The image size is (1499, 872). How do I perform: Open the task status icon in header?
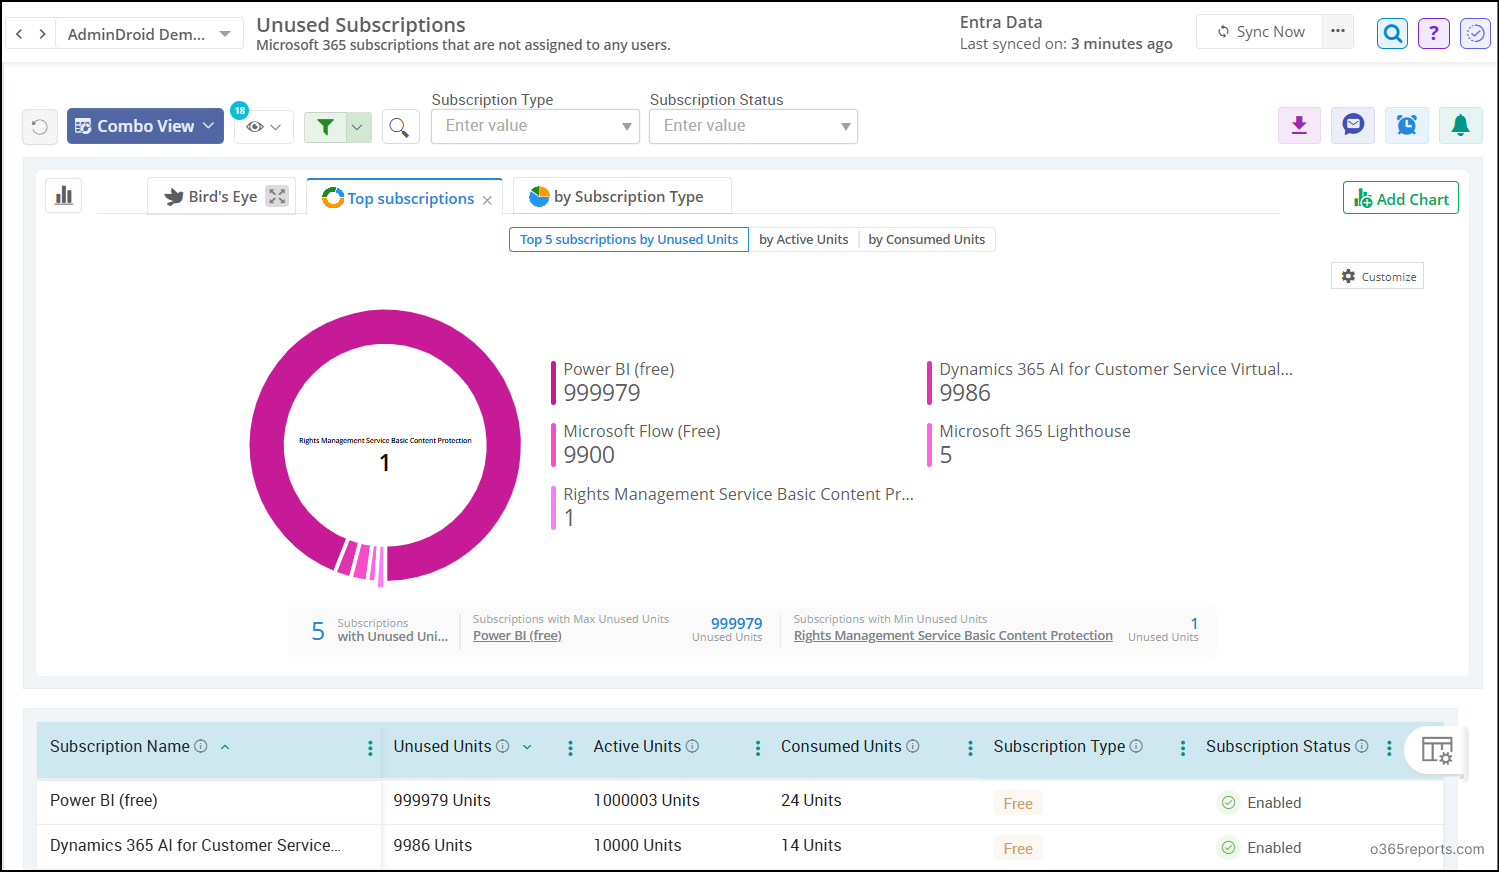[x=1475, y=33]
